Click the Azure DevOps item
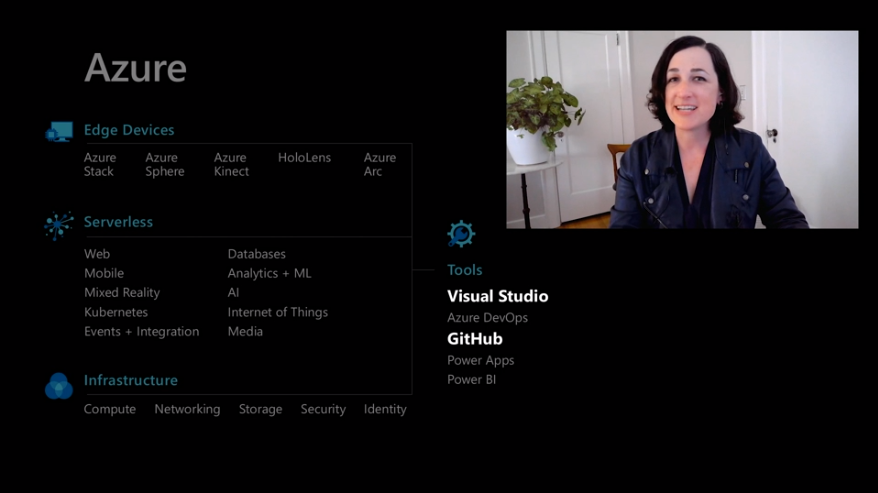Viewport: 878px width, 493px height. (x=487, y=318)
